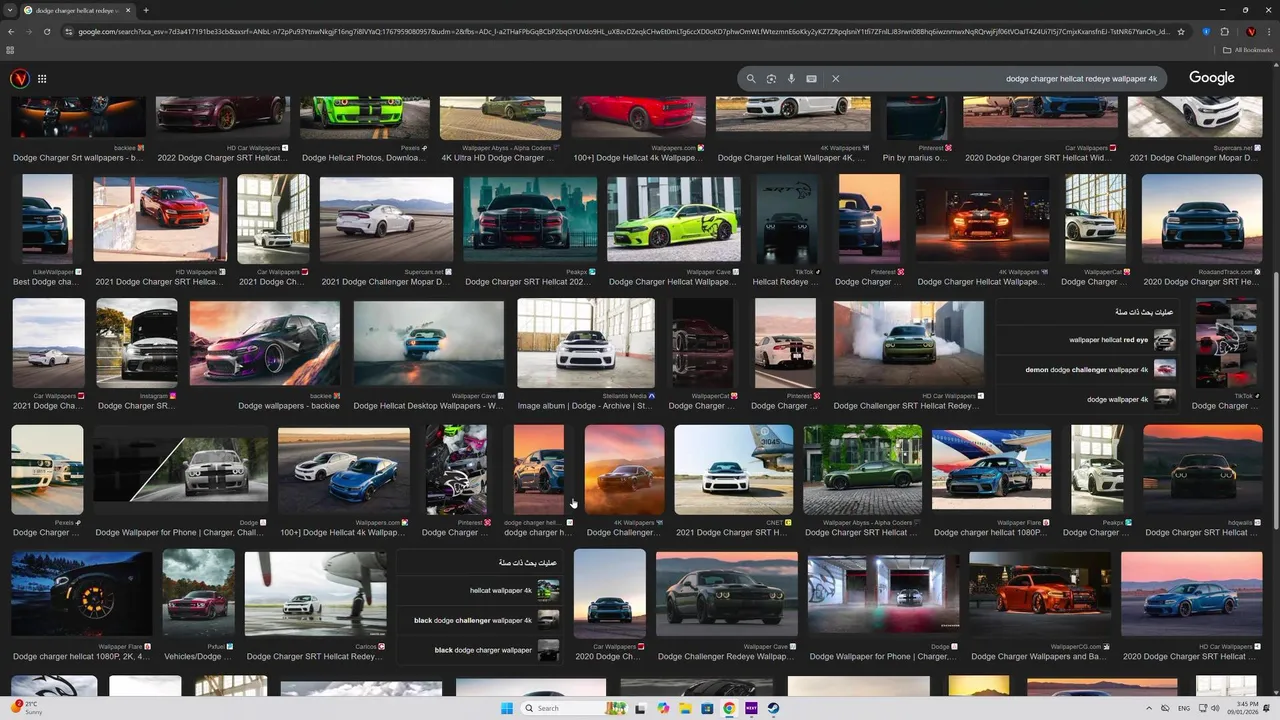Image resolution: width=1280 pixels, height=720 pixels.
Task: Click the address bar URL
Action: [623, 31]
